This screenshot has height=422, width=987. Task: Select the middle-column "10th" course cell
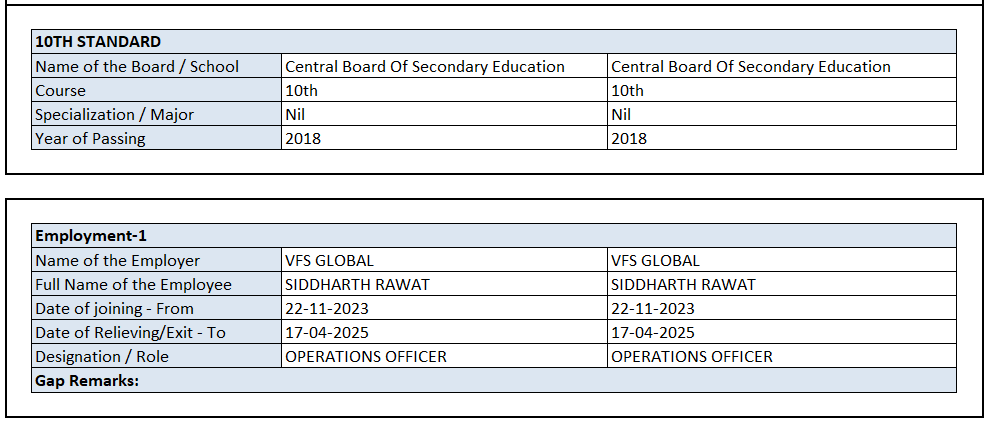pos(301,90)
